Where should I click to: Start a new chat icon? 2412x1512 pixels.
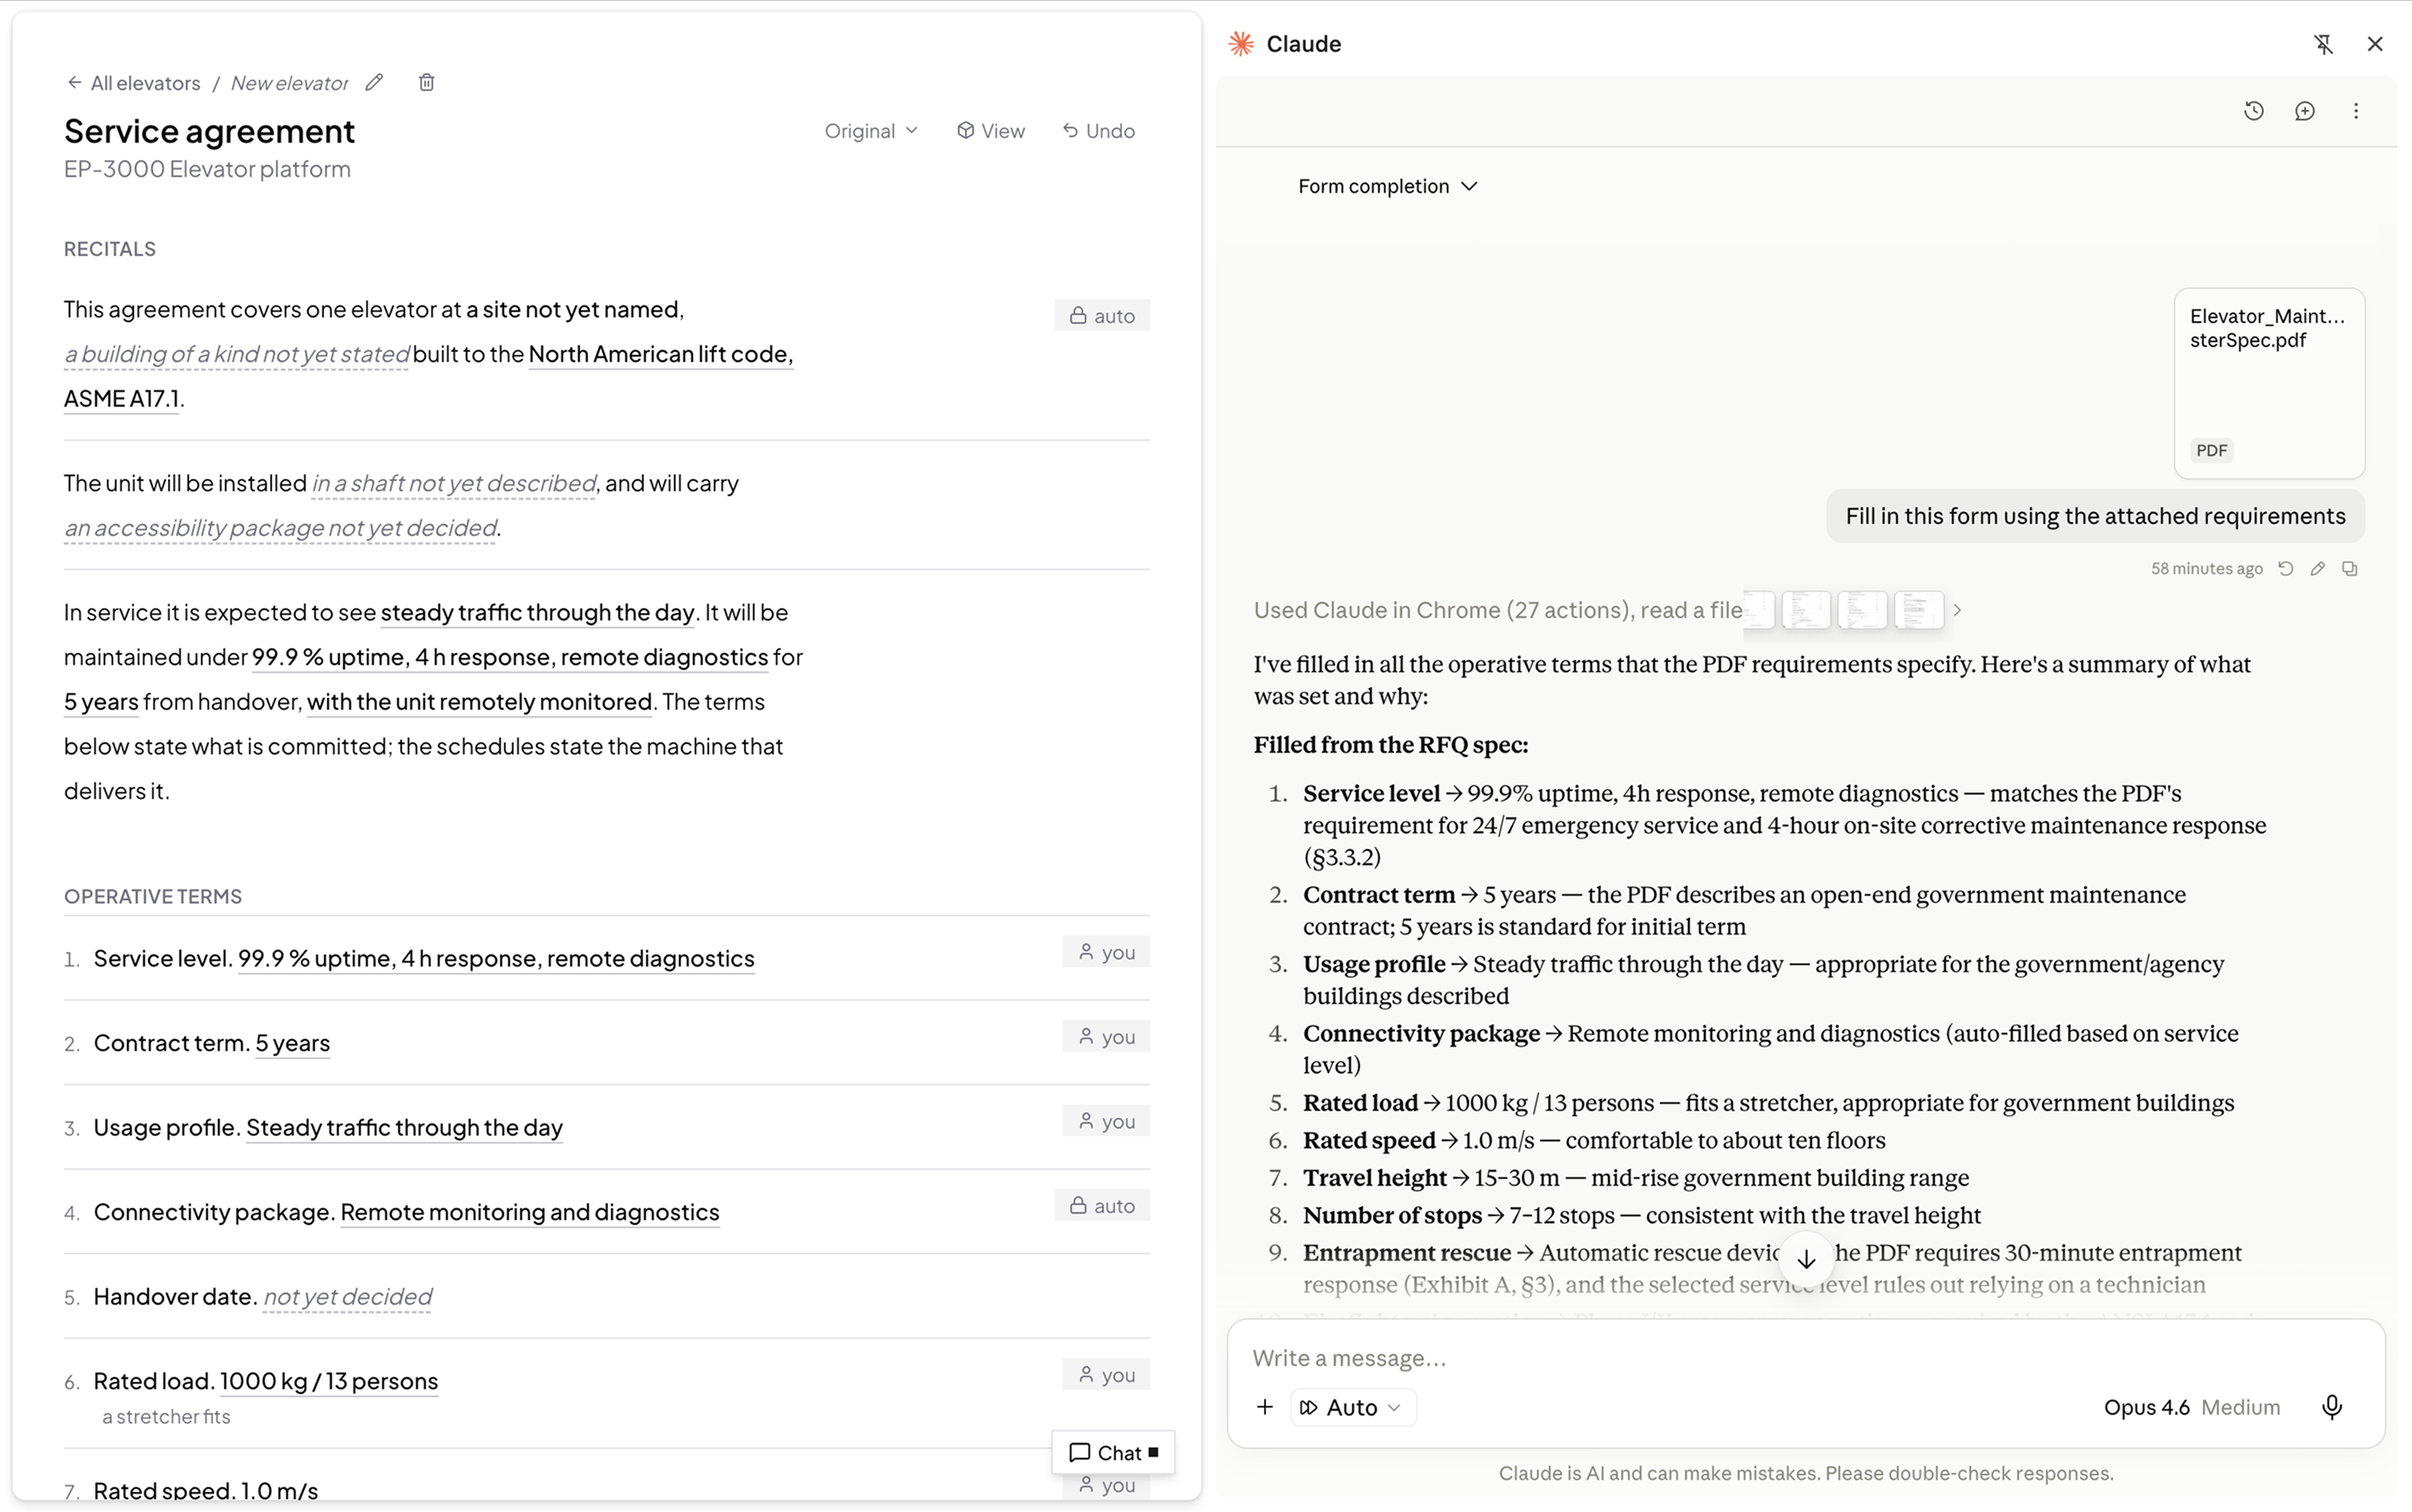(x=2304, y=111)
